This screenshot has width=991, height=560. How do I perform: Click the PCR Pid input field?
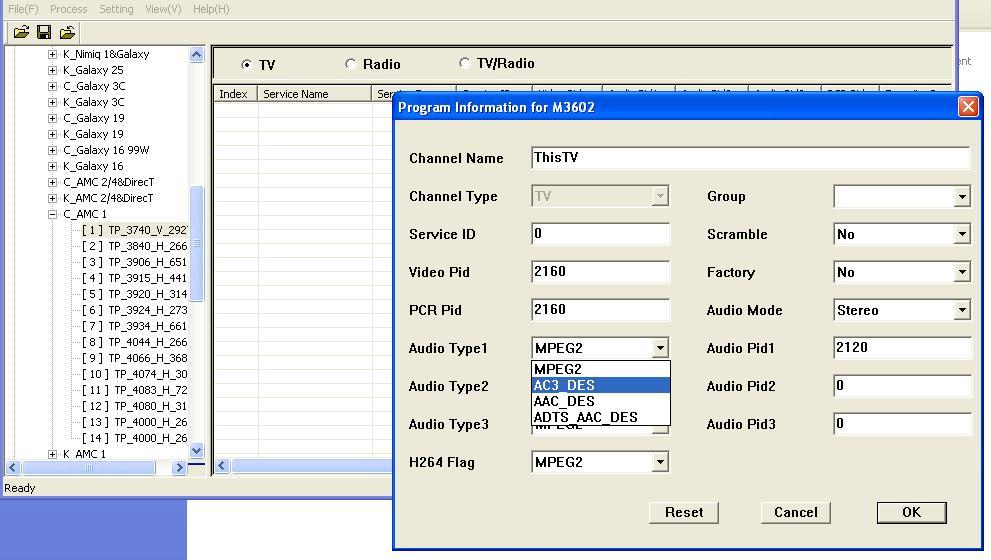(x=600, y=310)
